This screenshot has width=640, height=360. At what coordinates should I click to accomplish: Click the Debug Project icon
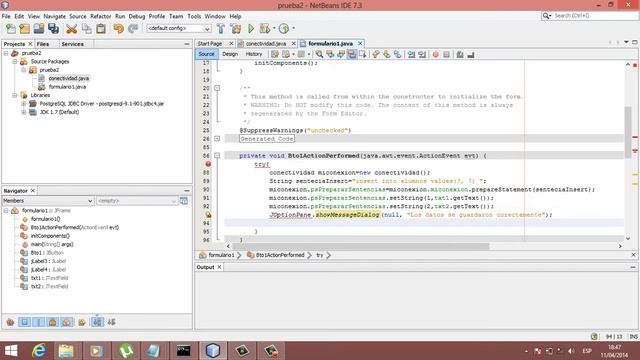point(265,29)
